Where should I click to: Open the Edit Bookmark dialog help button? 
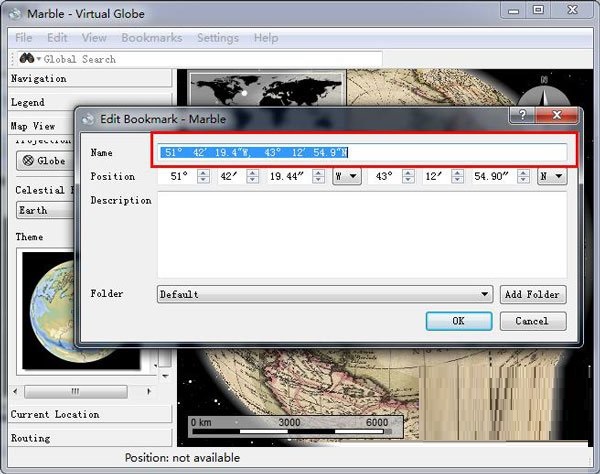click(x=522, y=115)
